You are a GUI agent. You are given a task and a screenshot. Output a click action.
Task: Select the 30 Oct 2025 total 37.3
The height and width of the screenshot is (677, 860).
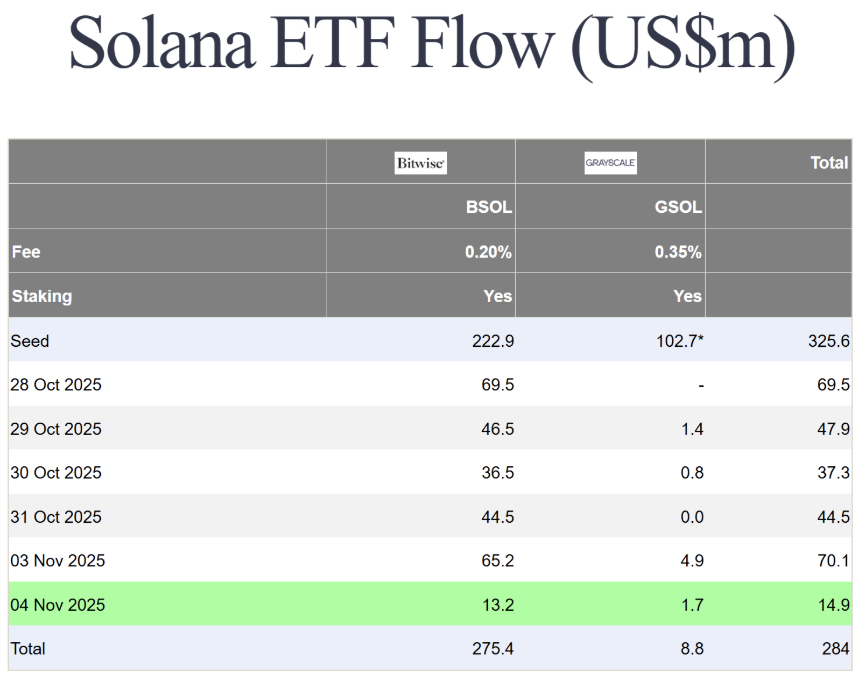(833, 473)
